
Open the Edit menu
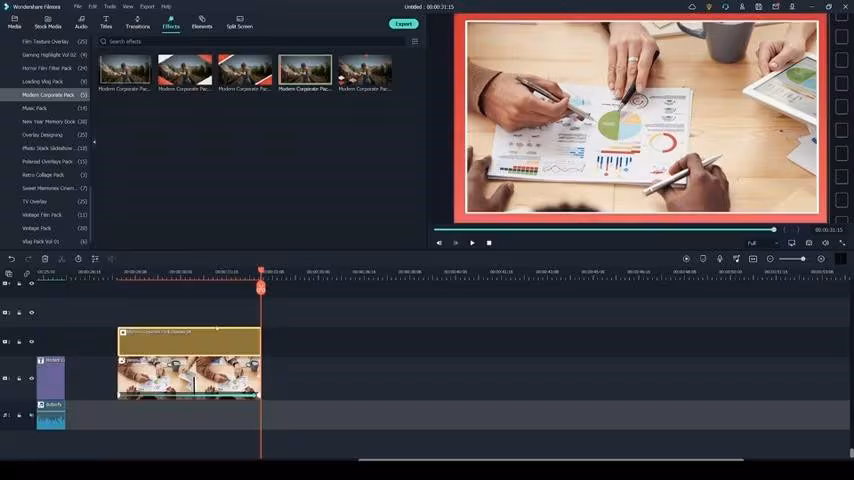point(93,7)
